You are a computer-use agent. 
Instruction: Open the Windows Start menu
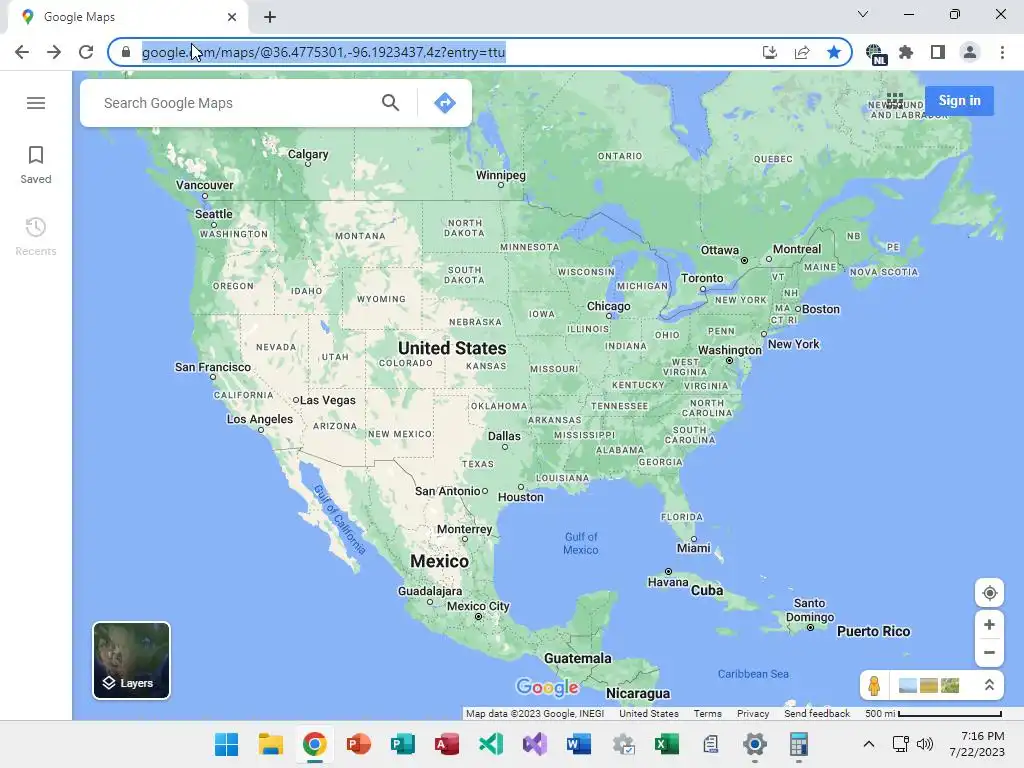tap(227, 744)
